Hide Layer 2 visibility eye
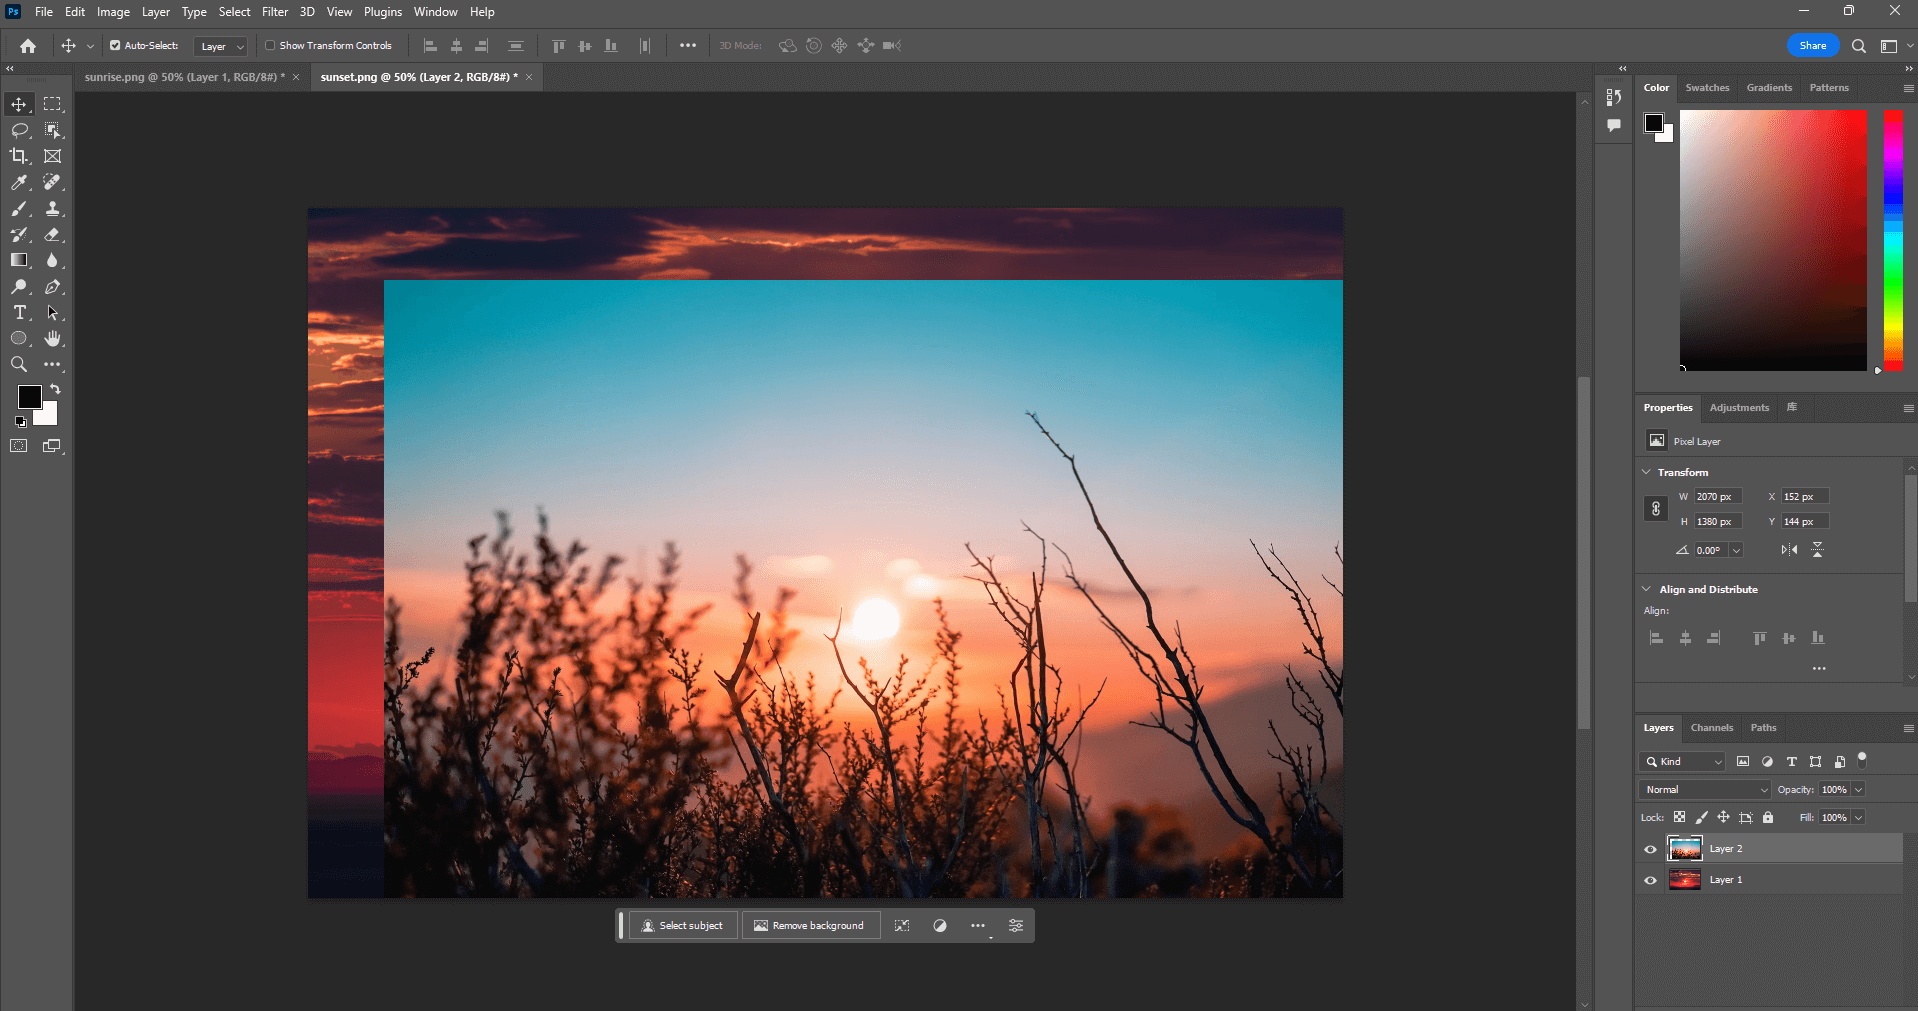 (1650, 849)
